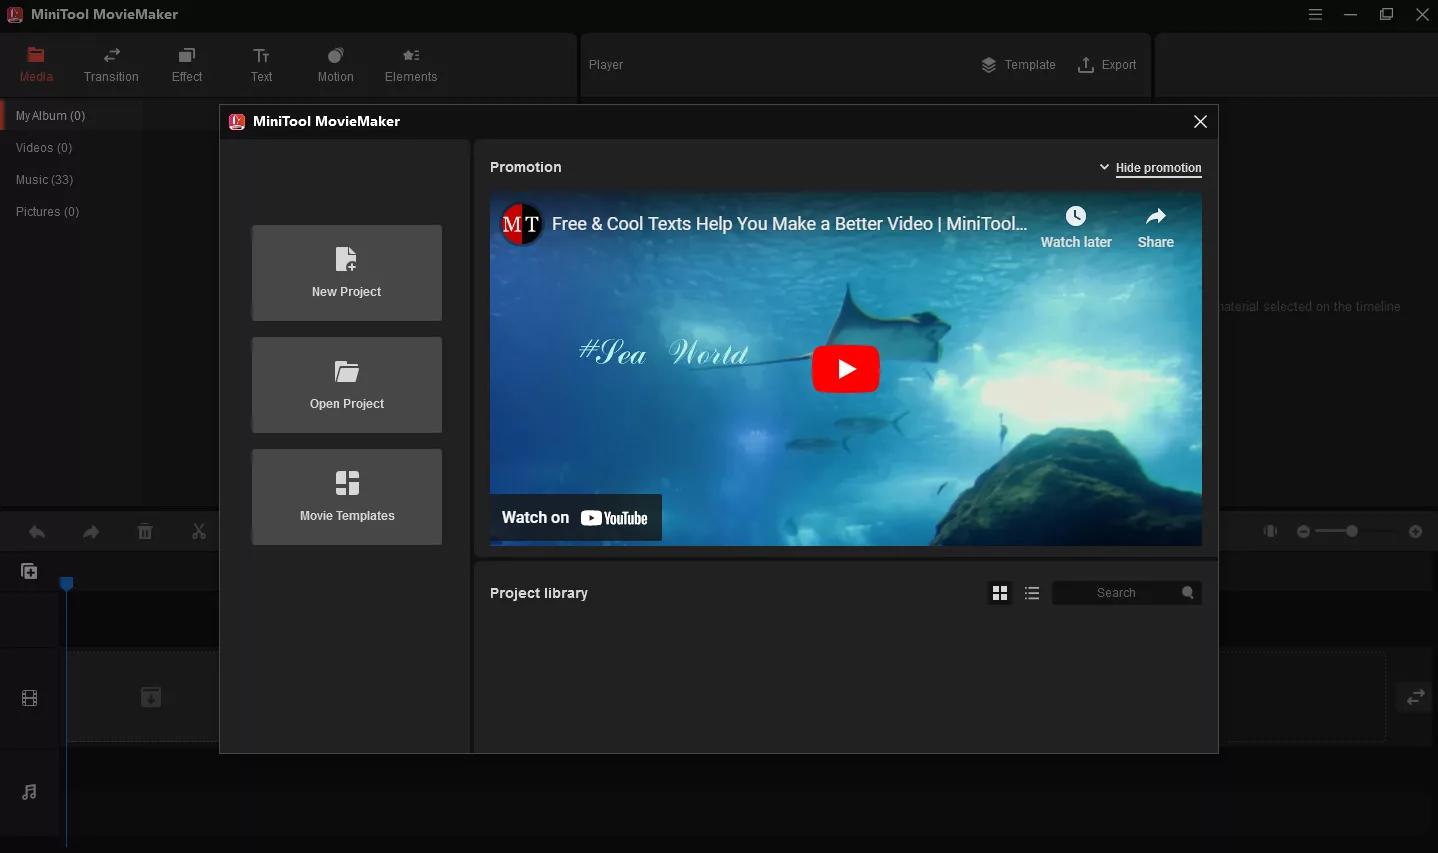Click the Share arrow icon on video
This screenshot has height=853, width=1438.
tap(1155, 217)
